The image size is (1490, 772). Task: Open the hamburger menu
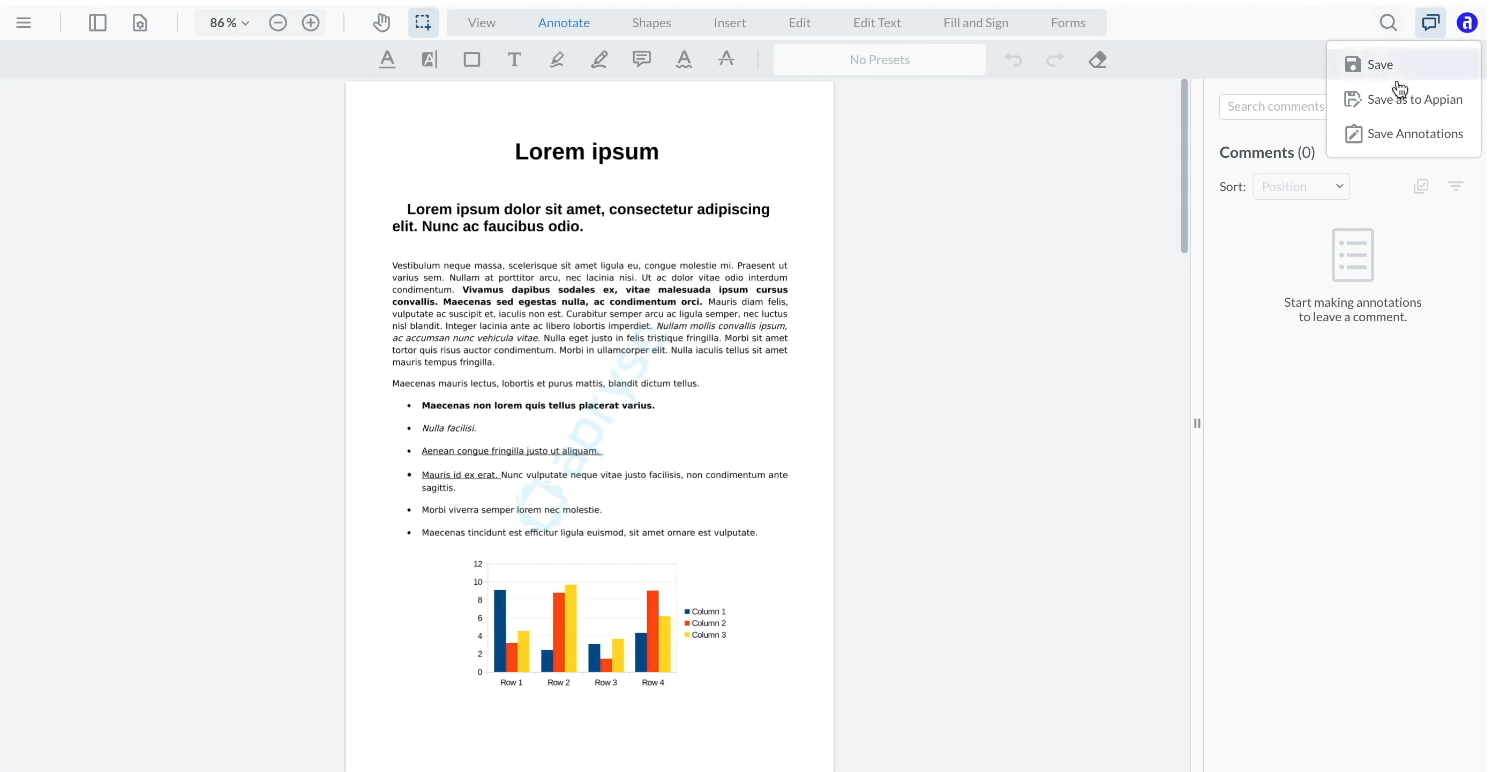[24, 22]
